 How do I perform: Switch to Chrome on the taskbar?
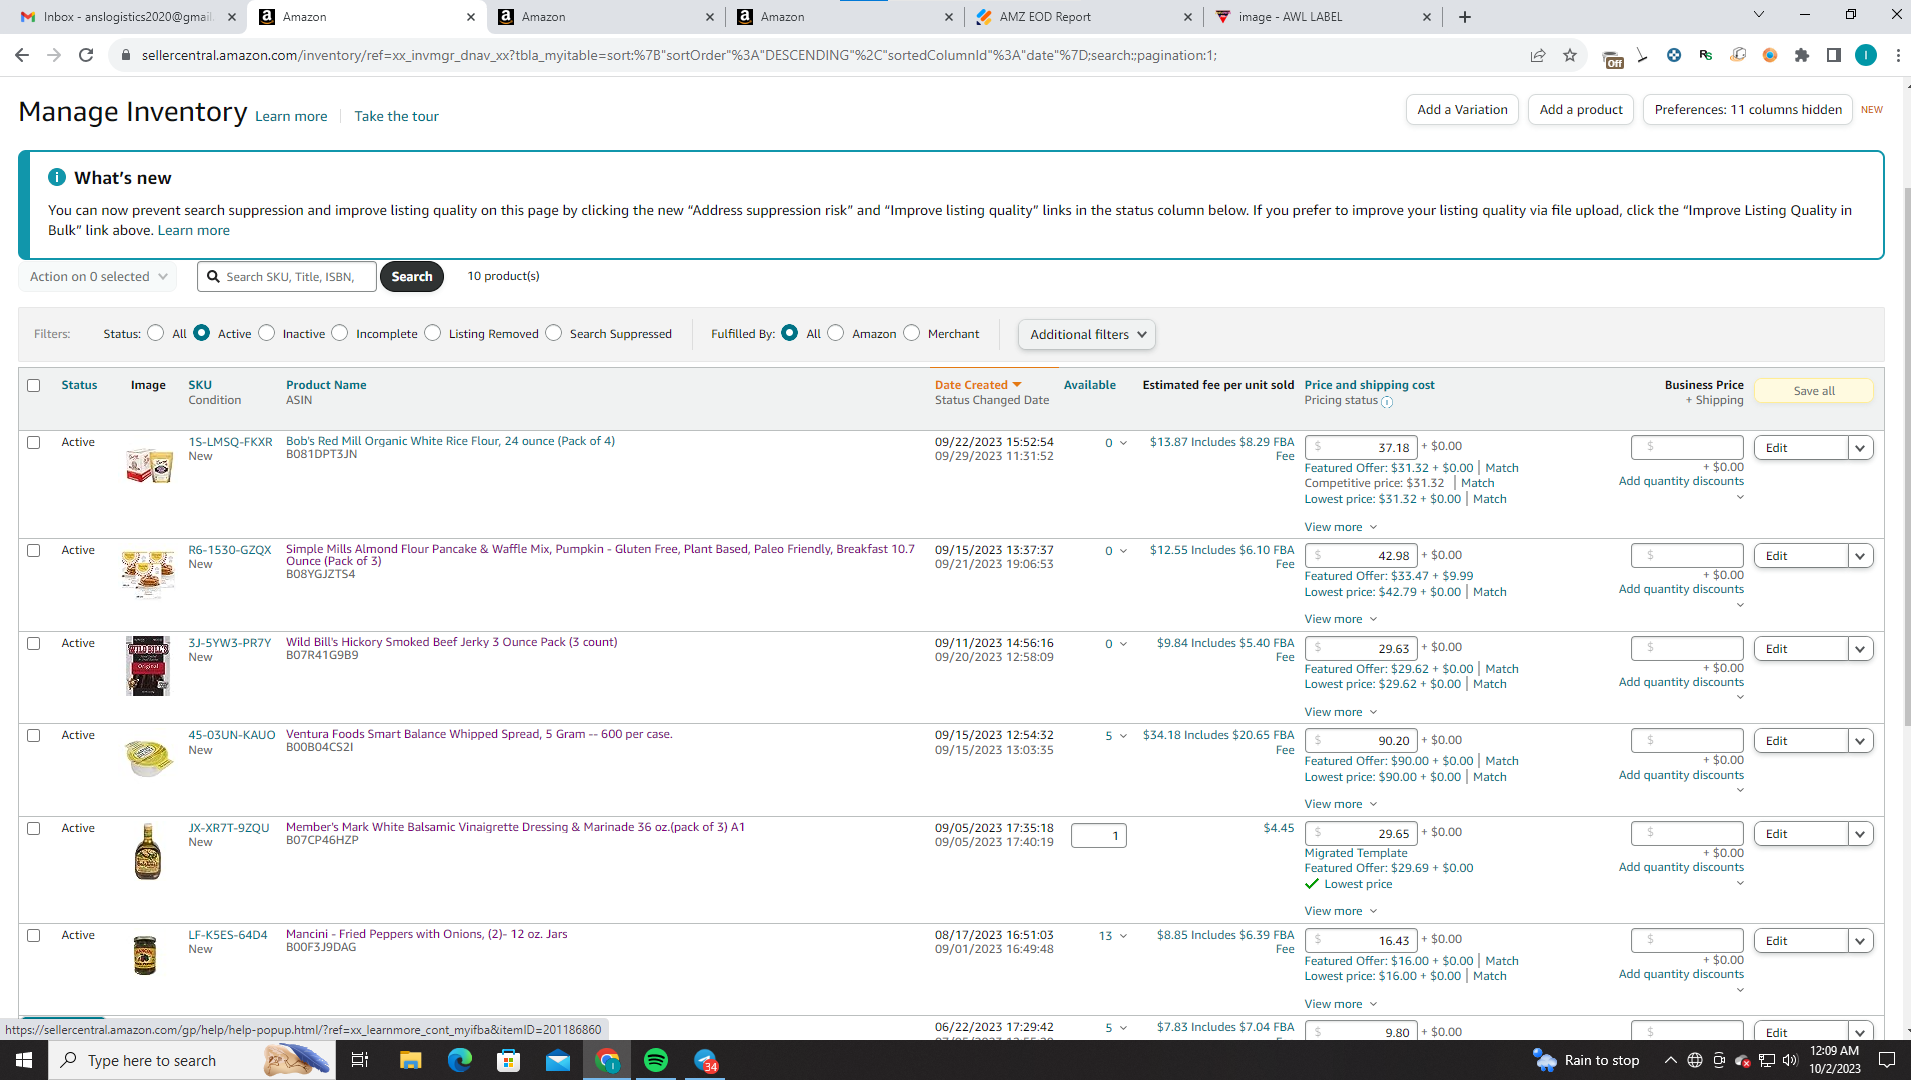pos(607,1060)
